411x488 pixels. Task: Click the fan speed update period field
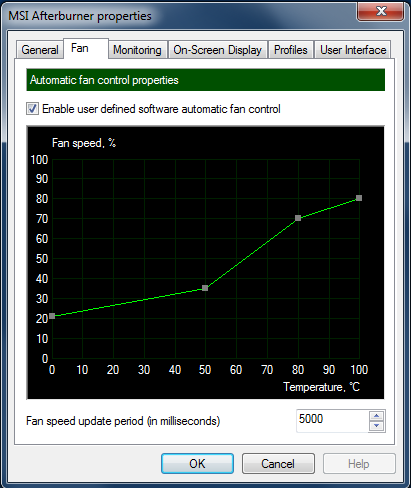pyautogui.click(x=332, y=421)
